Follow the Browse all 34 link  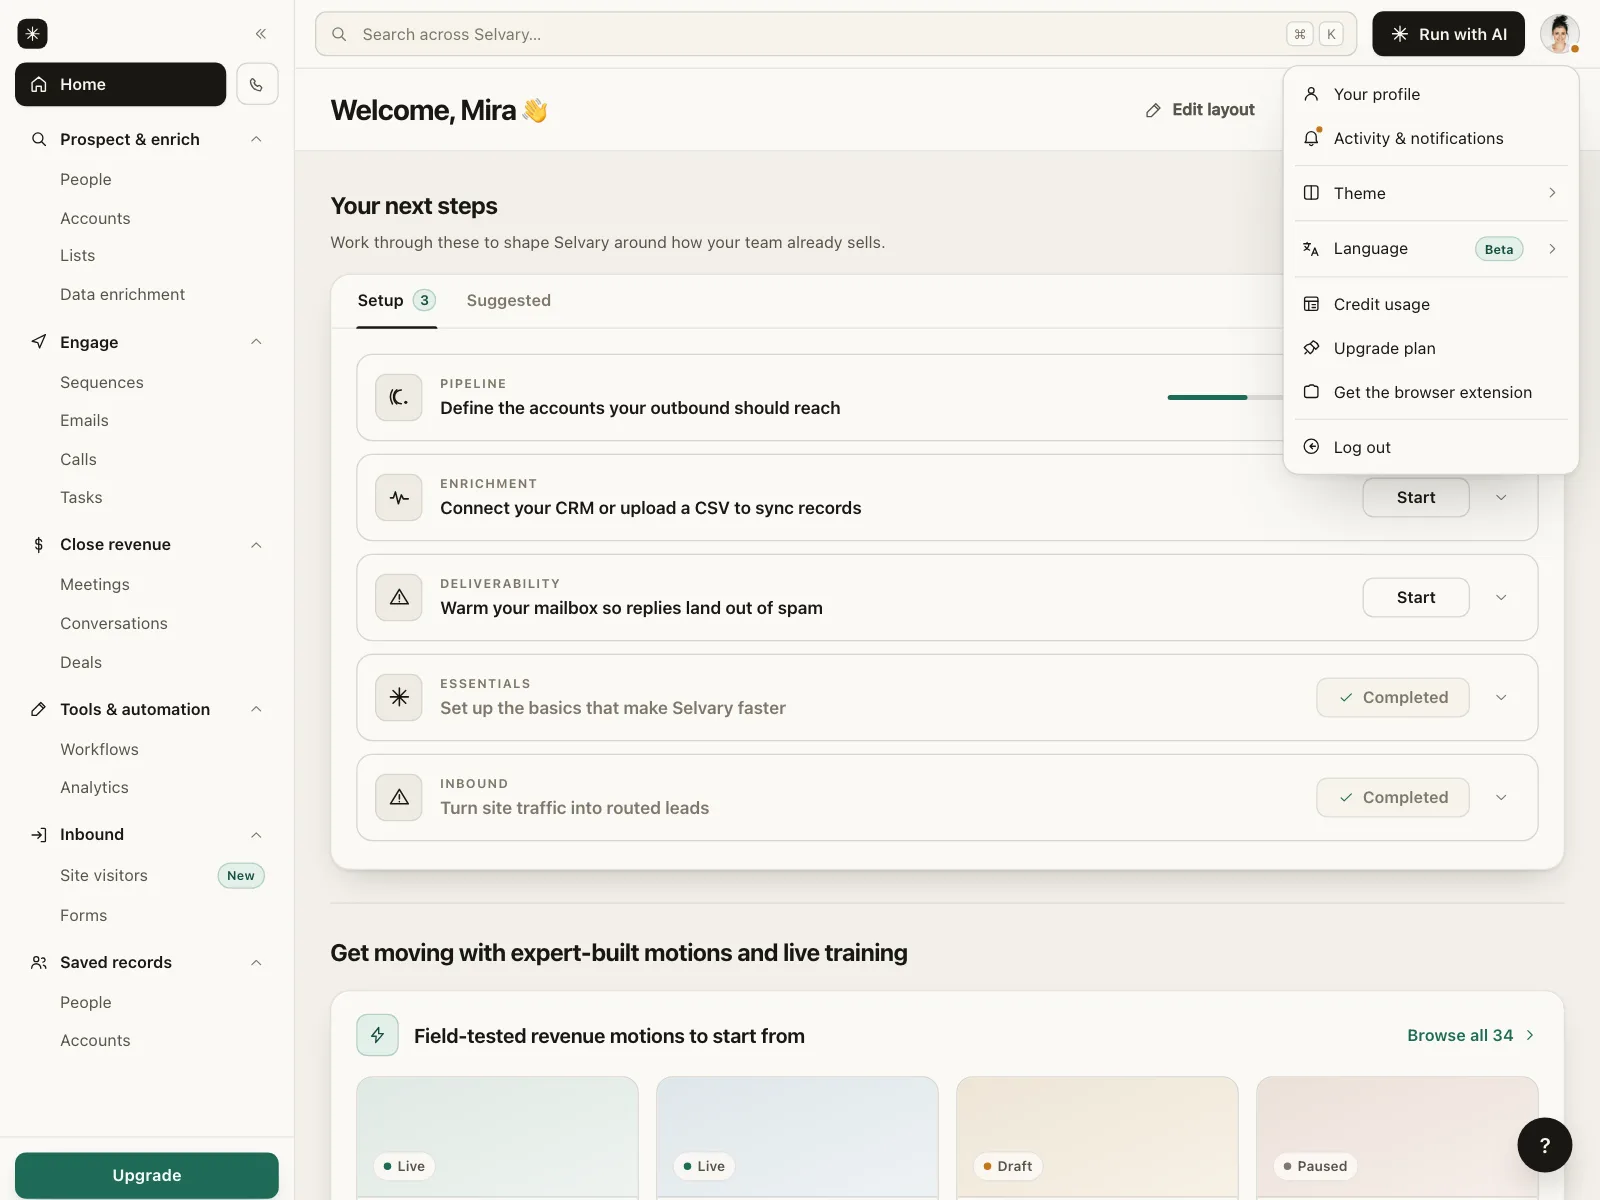pos(1471,1035)
